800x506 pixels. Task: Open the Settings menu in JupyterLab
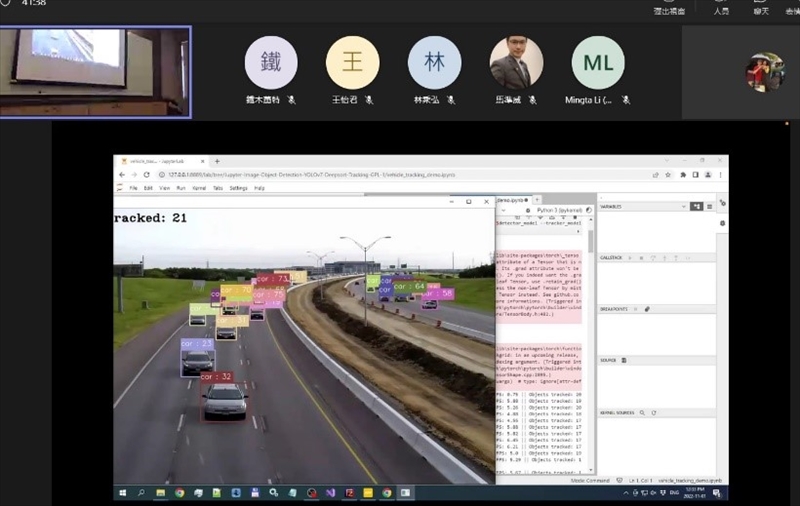coord(238,188)
